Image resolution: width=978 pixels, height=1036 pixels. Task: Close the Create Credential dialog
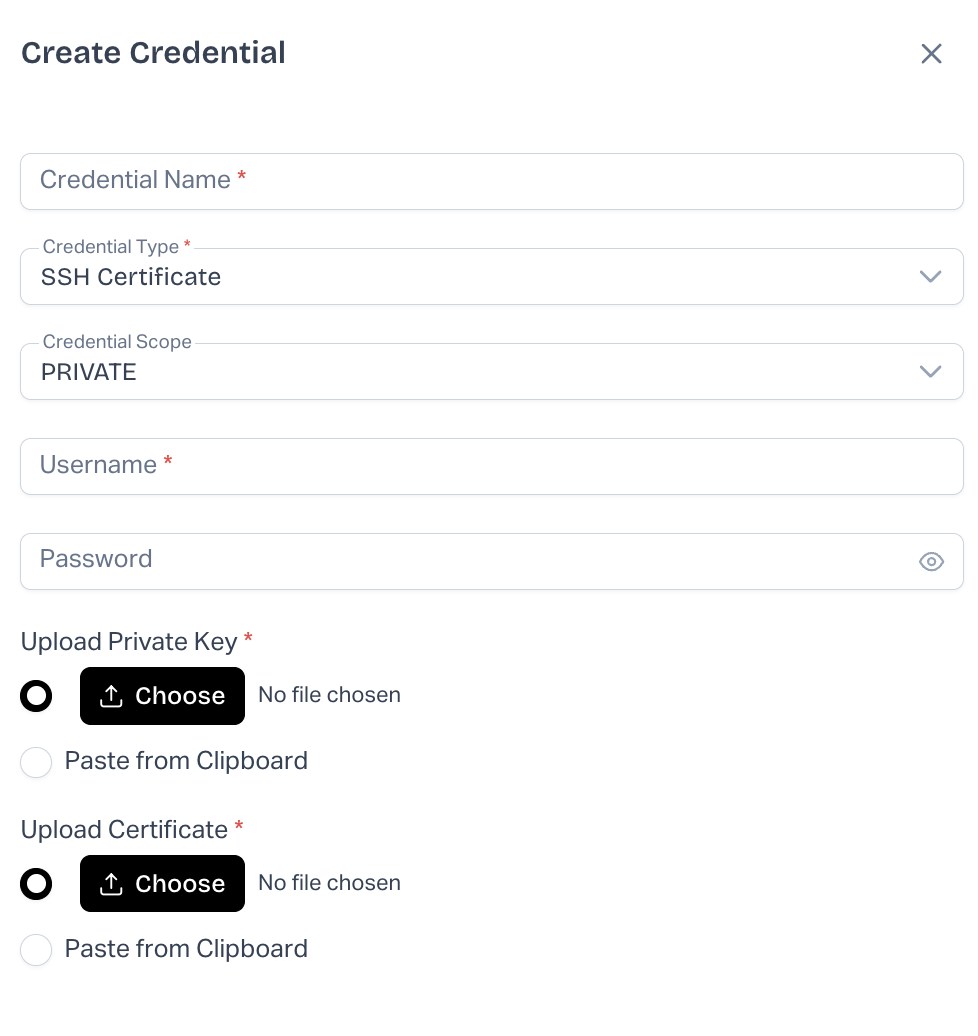931,54
